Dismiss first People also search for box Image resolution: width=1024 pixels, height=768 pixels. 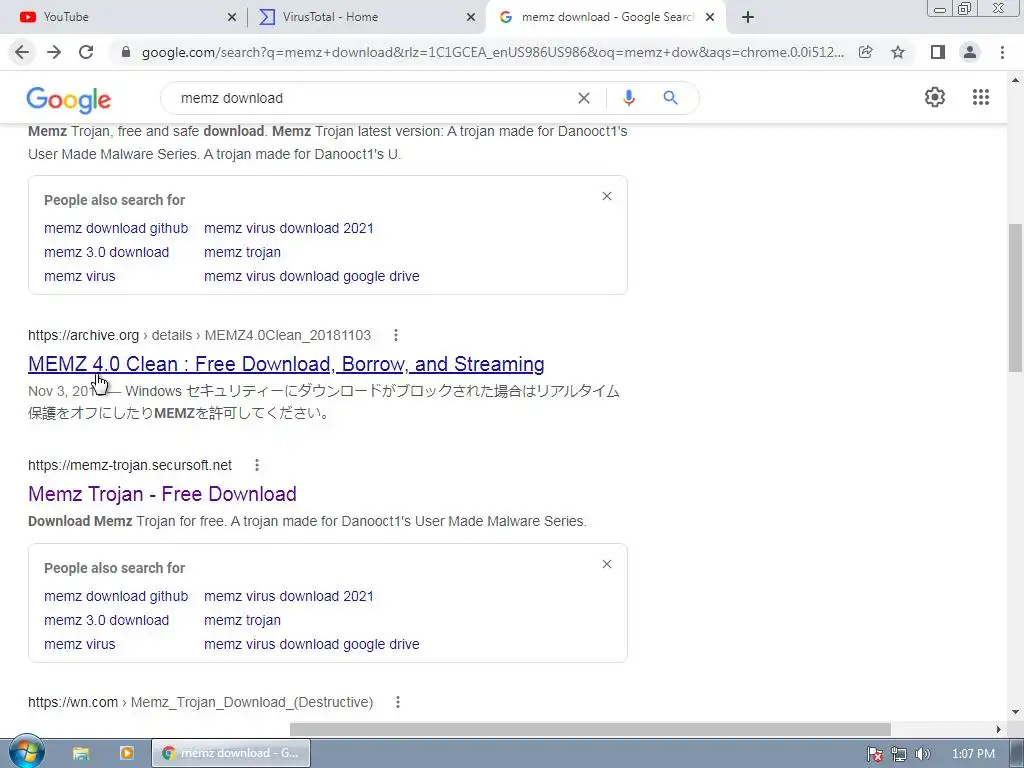[607, 196]
